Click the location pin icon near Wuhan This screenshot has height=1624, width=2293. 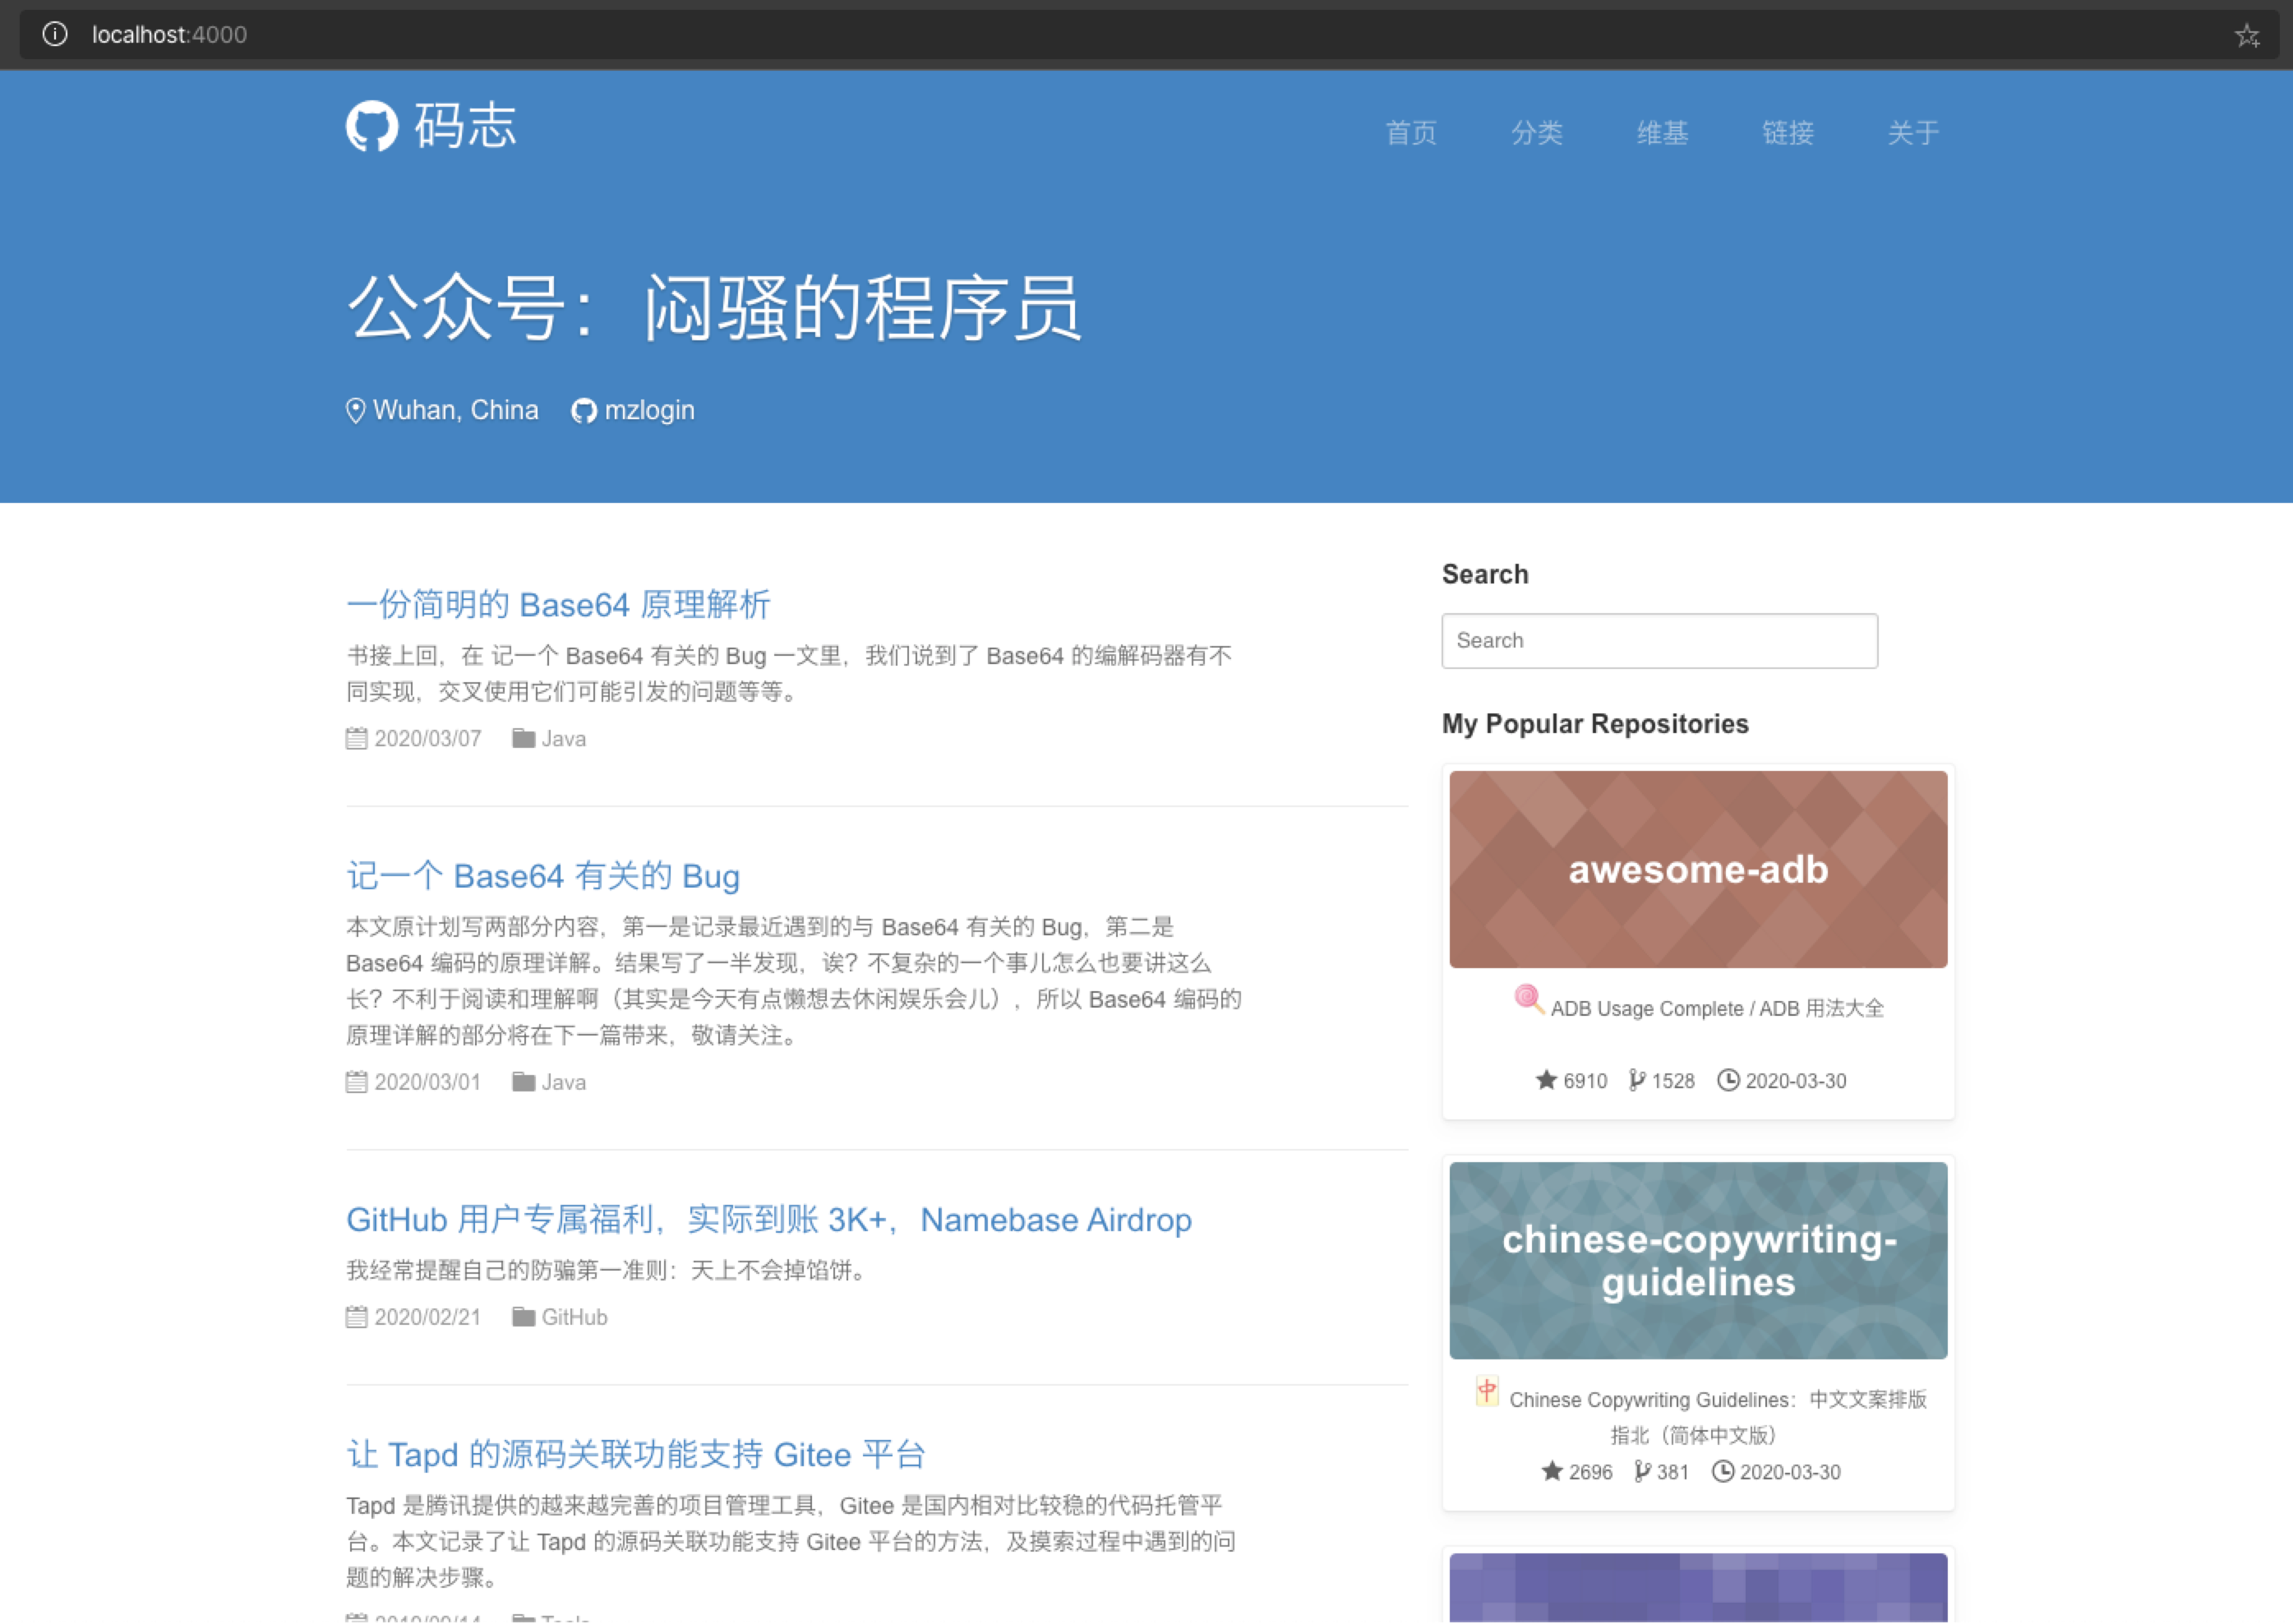[x=355, y=411]
